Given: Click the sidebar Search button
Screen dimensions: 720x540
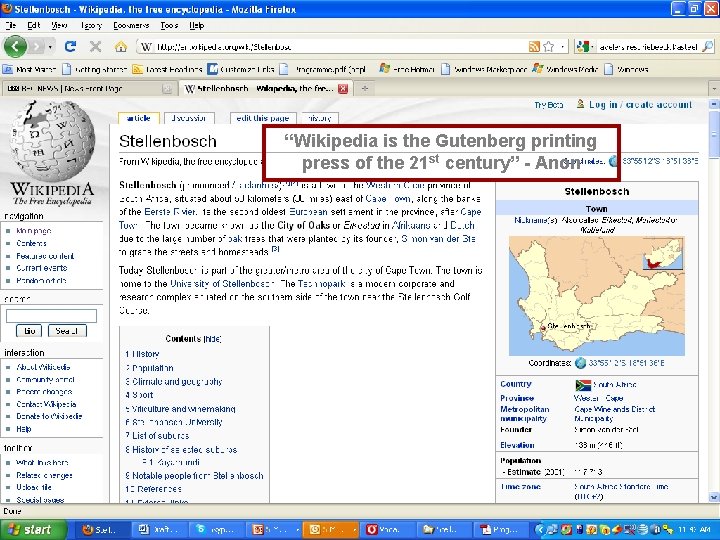Looking at the screenshot, I should [x=67, y=331].
